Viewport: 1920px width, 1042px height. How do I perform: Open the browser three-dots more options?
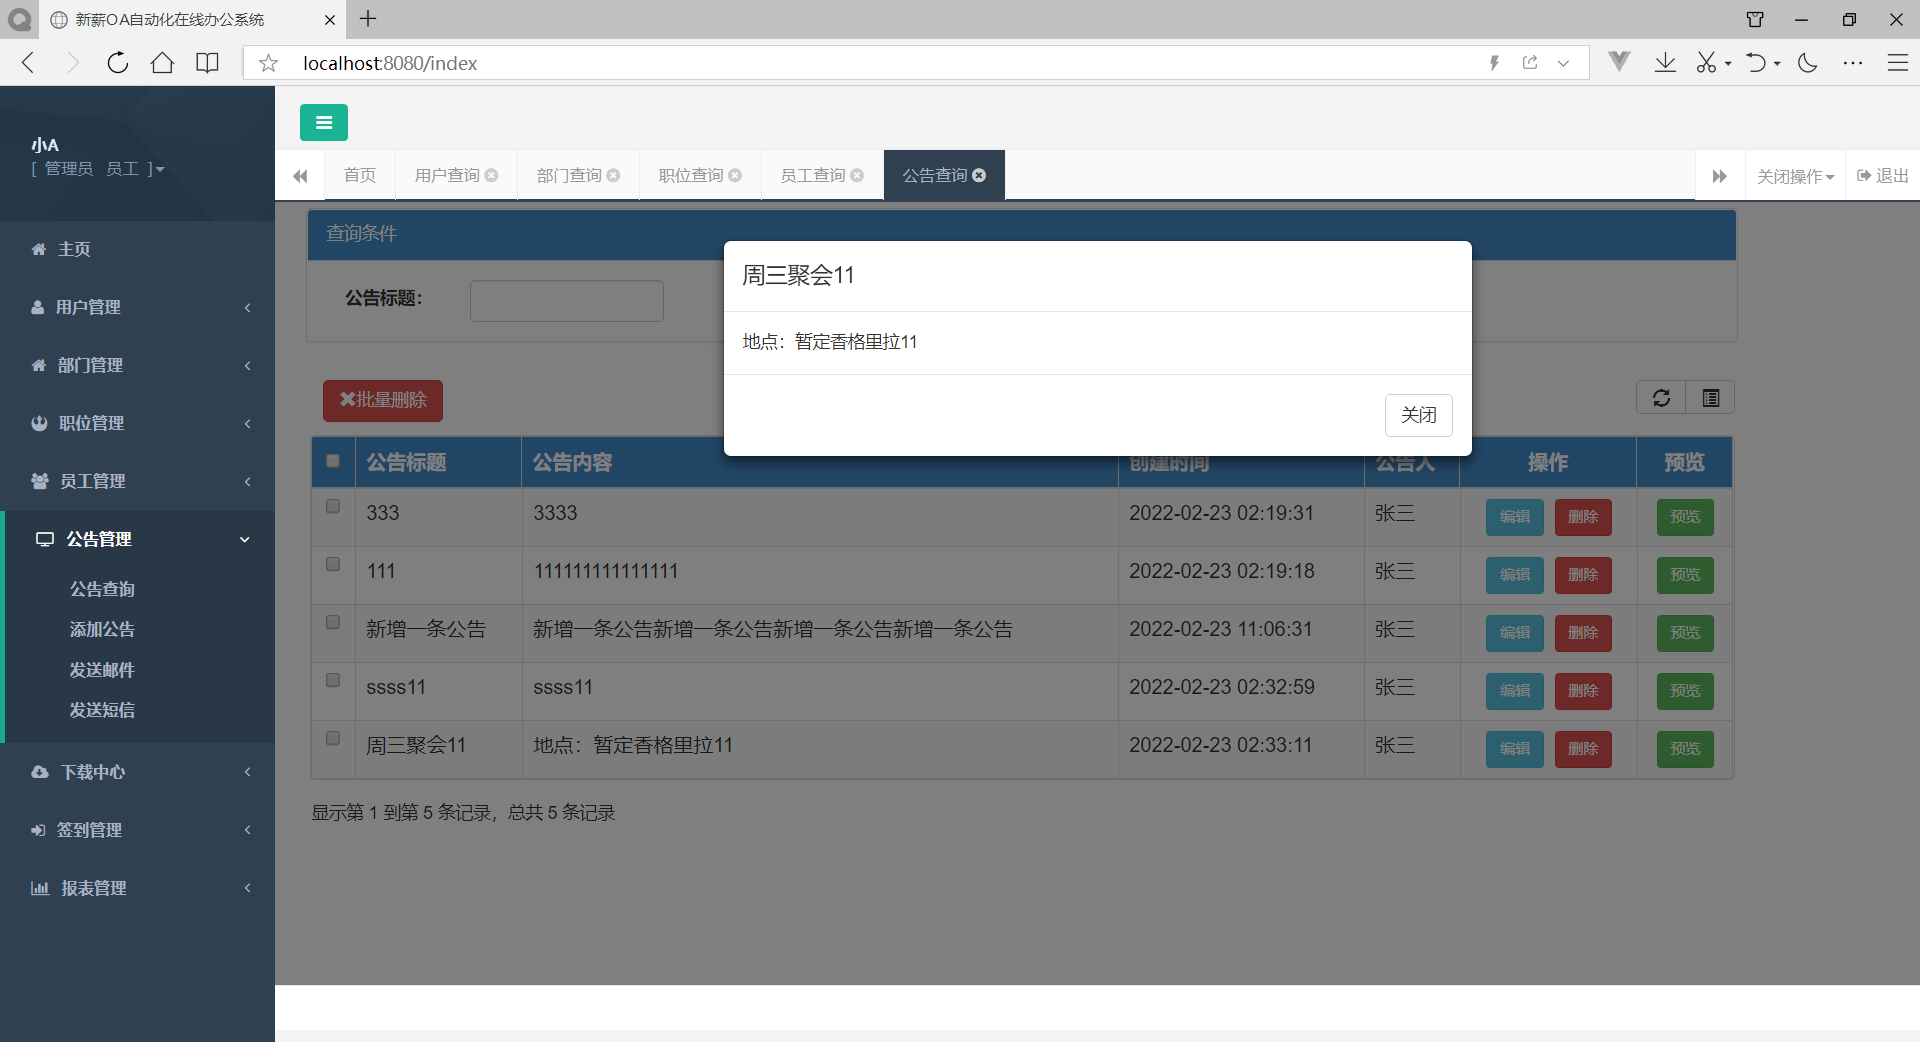(1853, 63)
